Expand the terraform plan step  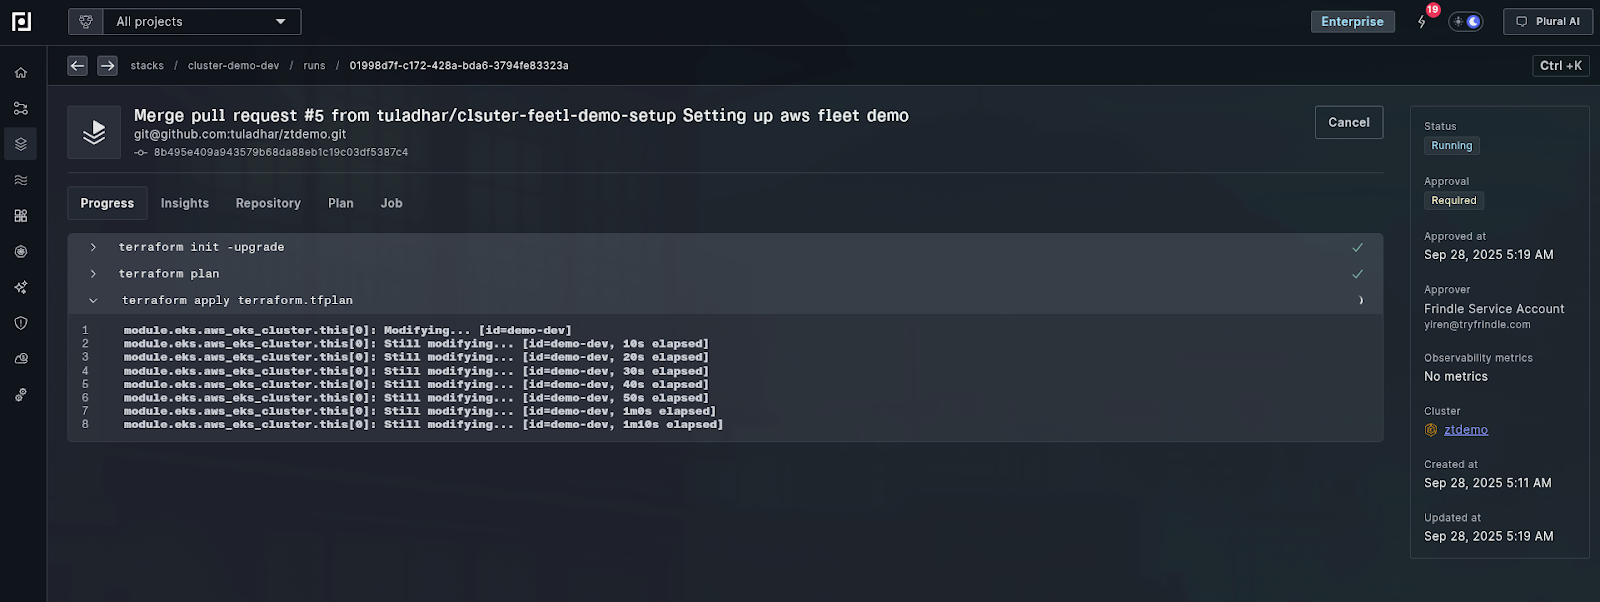point(93,274)
